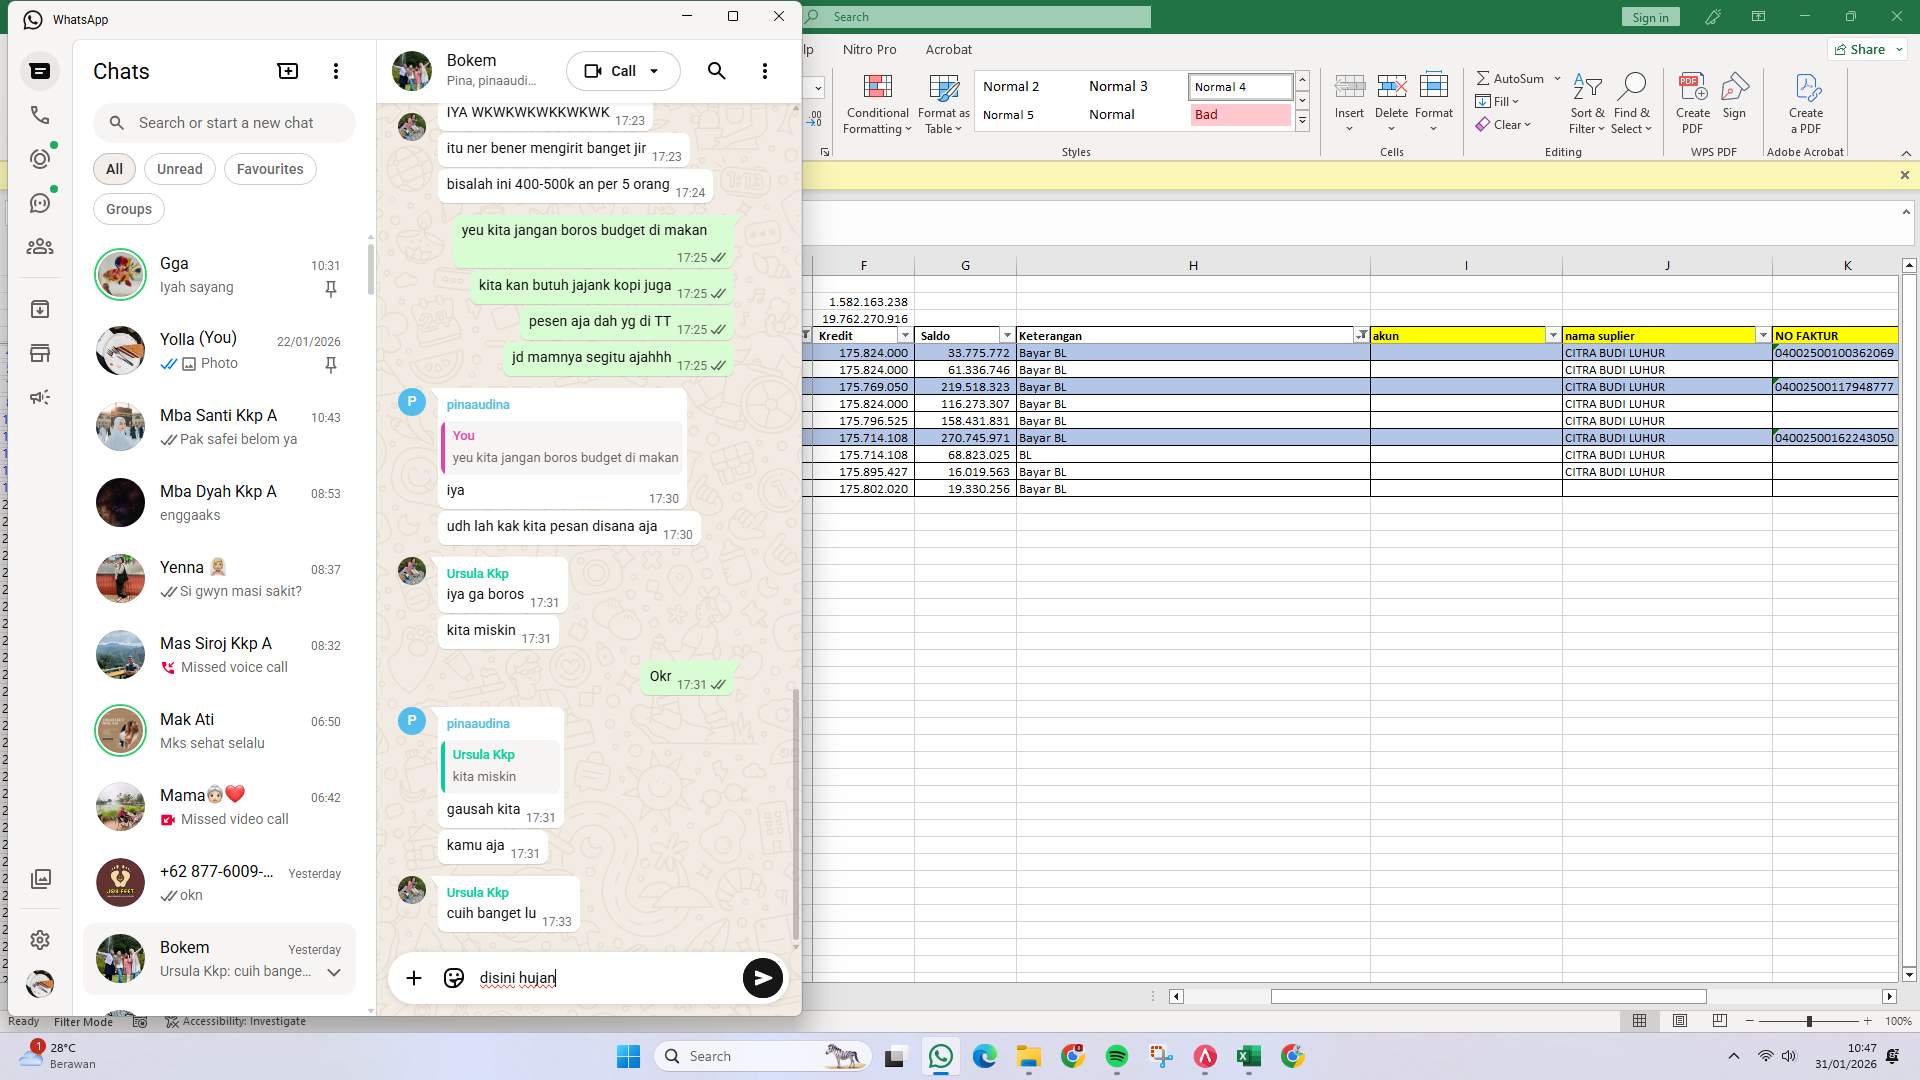This screenshot has height=1080, width=1920.
Task: Toggle the Favourites chat filter
Action: coord(269,169)
